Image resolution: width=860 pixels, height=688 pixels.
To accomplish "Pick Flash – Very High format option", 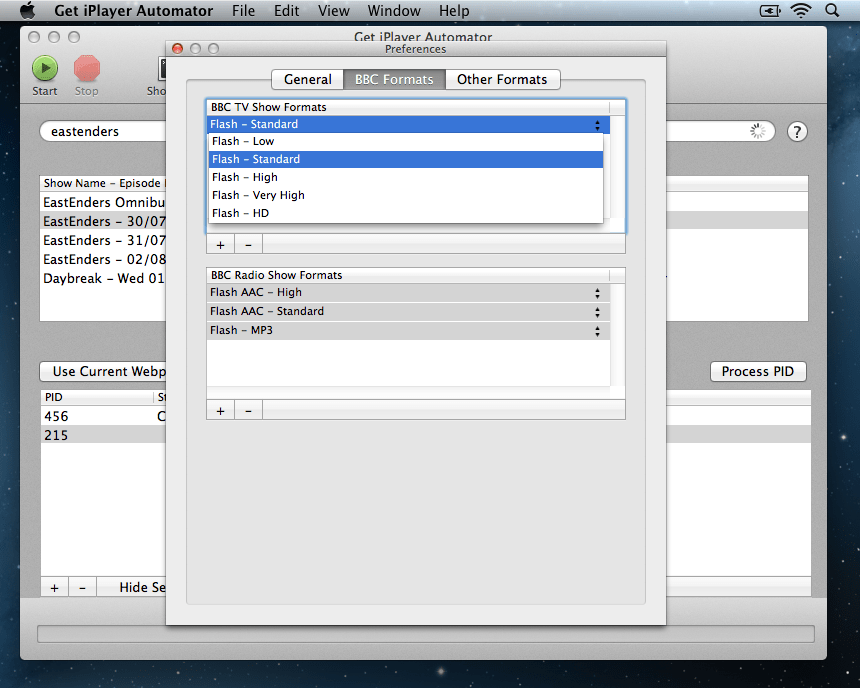I will tap(405, 195).
